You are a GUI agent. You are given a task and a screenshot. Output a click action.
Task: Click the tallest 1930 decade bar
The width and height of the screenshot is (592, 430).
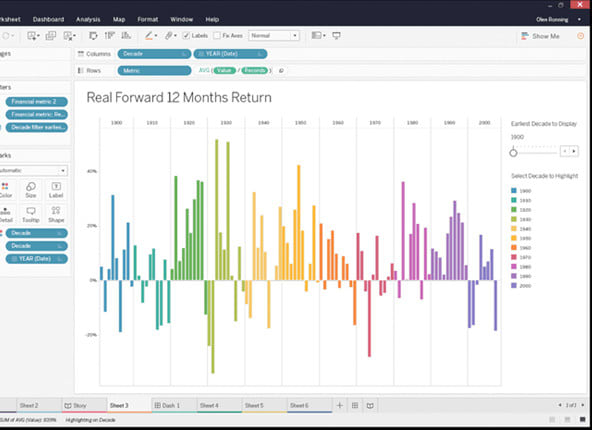(x=217, y=210)
